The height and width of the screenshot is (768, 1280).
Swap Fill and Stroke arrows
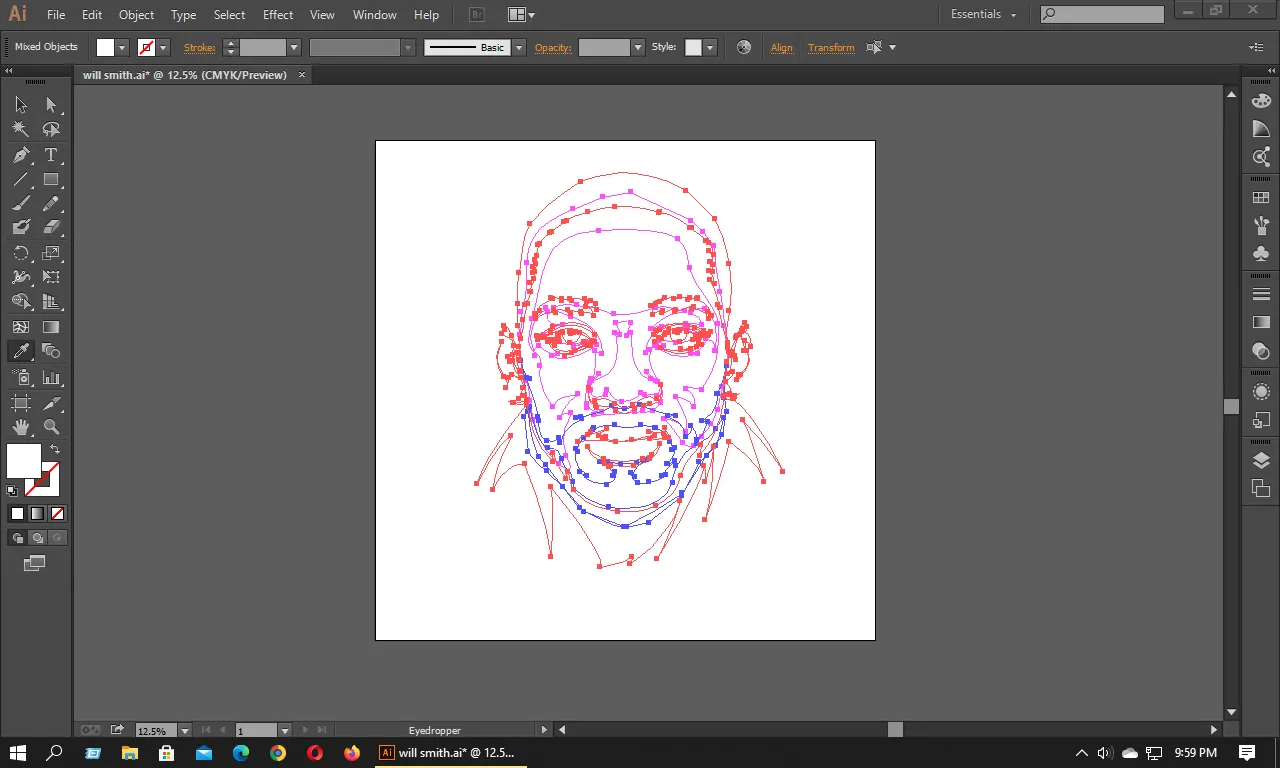55,450
